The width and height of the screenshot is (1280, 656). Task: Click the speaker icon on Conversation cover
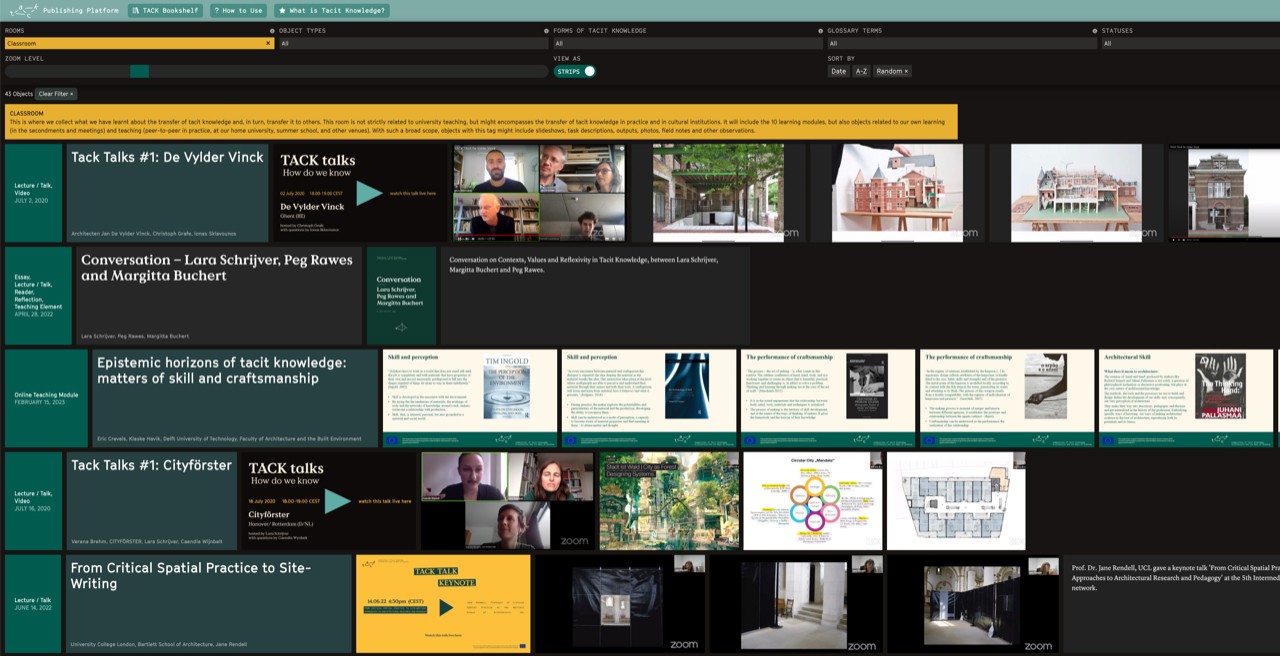401,327
